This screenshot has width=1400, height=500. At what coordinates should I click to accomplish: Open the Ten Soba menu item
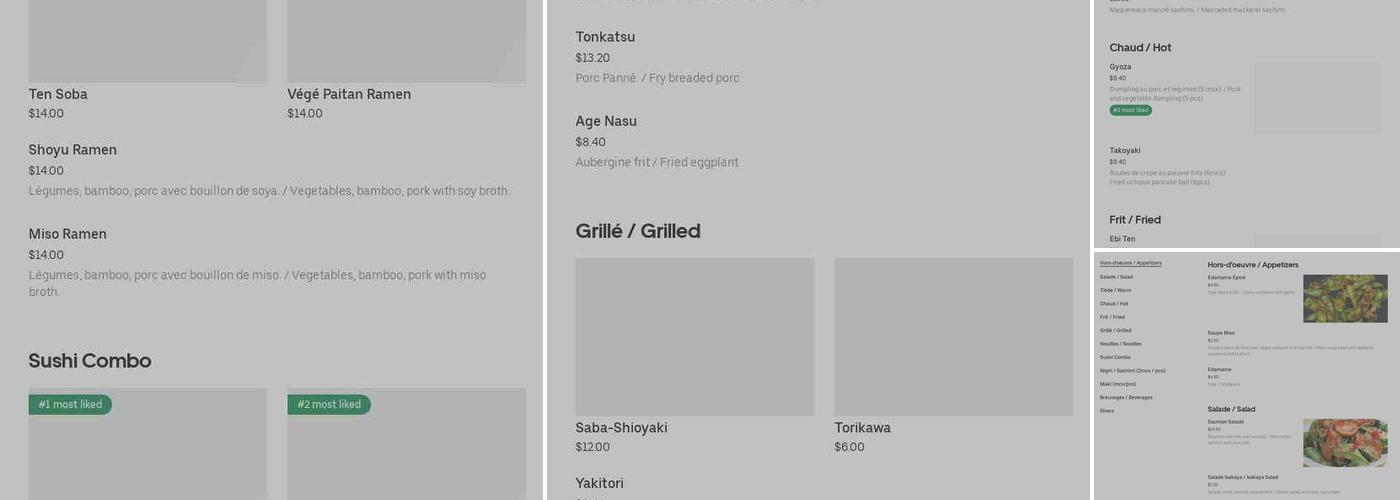(x=58, y=94)
